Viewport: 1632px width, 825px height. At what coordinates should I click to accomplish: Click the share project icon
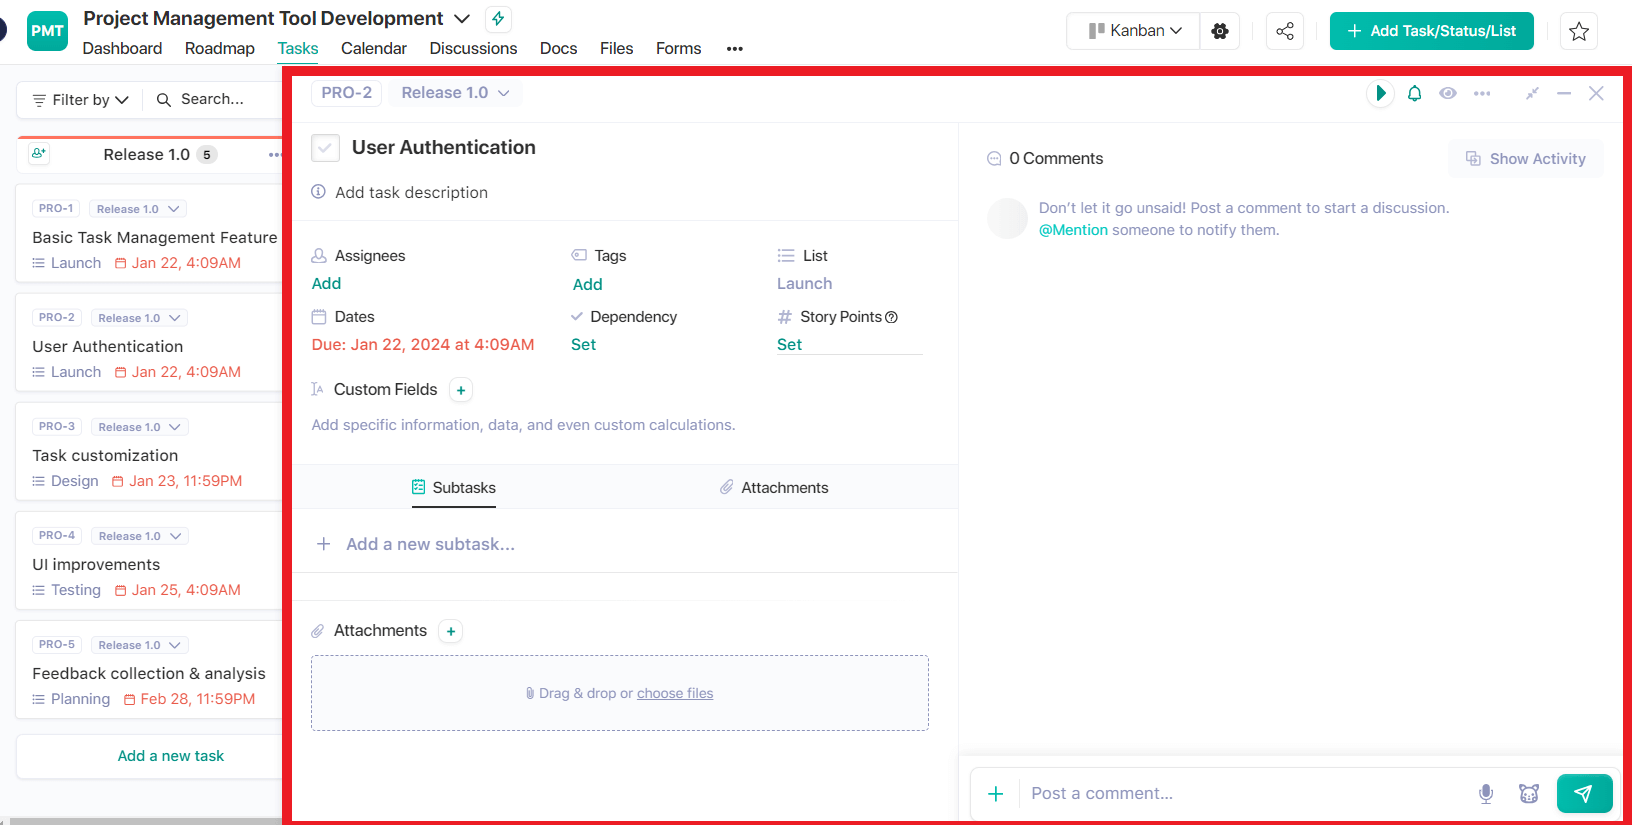coord(1285,31)
